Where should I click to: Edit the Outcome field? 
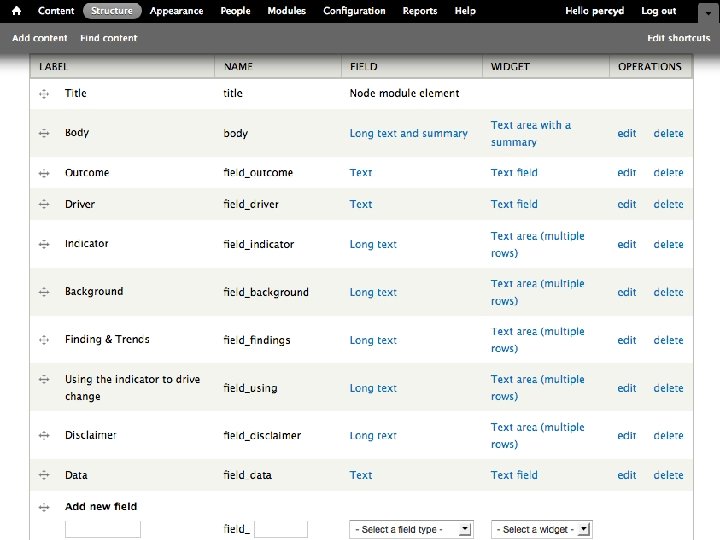[x=627, y=173]
